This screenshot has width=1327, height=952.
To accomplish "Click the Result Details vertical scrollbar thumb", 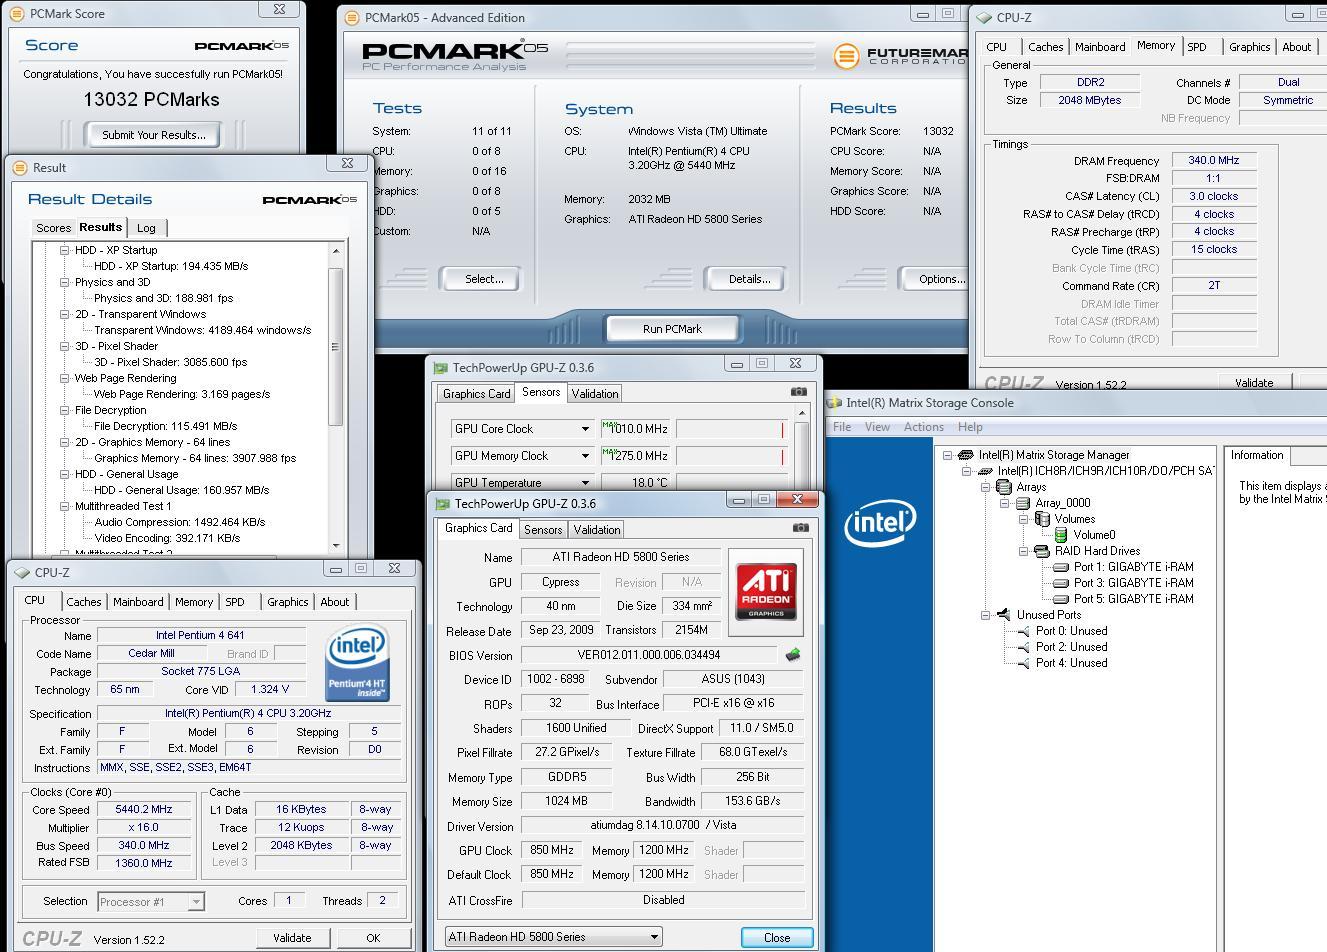I will pos(336,347).
